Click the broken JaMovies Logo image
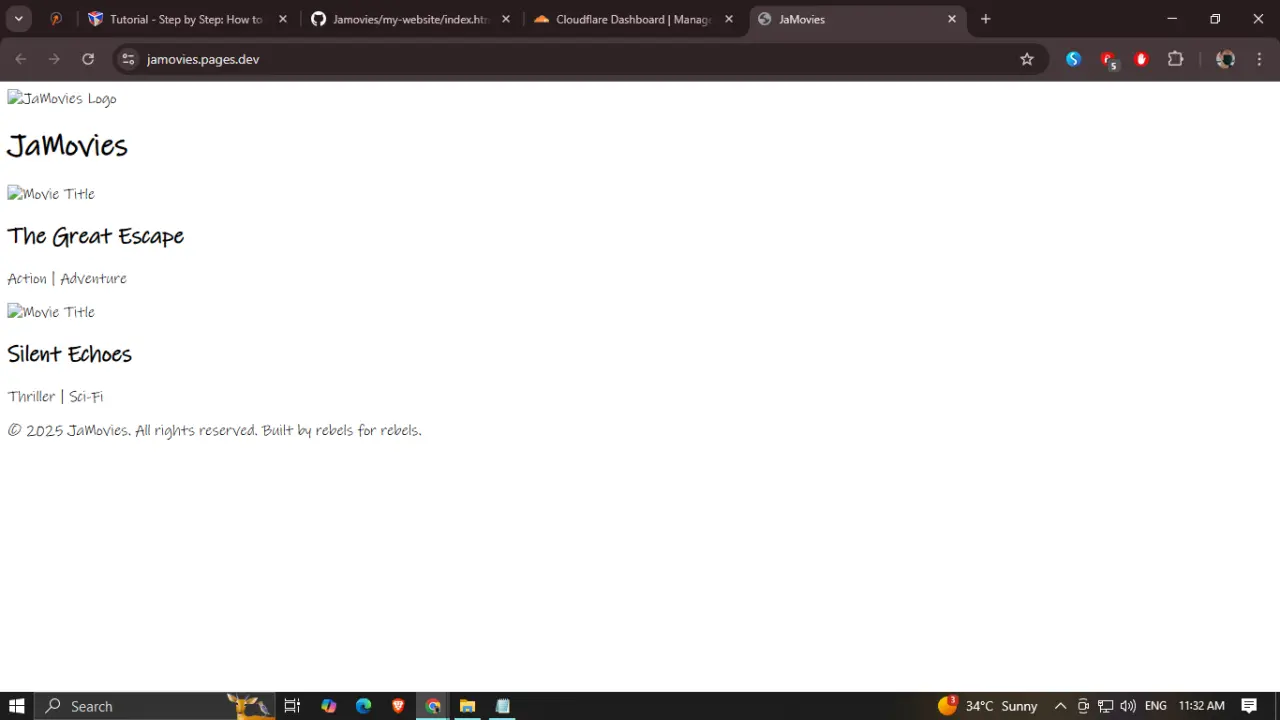Viewport: 1280px width, 720px height. coord(62,98)
